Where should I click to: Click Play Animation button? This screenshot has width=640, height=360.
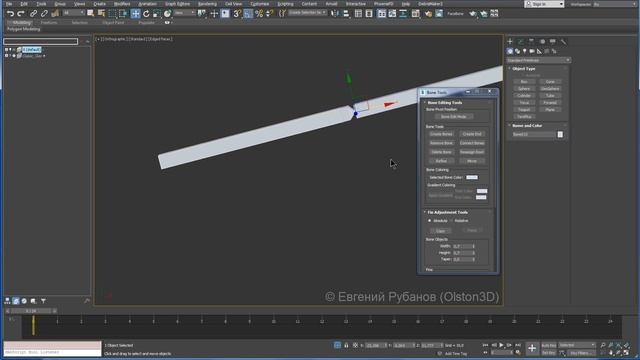(501, 345)
